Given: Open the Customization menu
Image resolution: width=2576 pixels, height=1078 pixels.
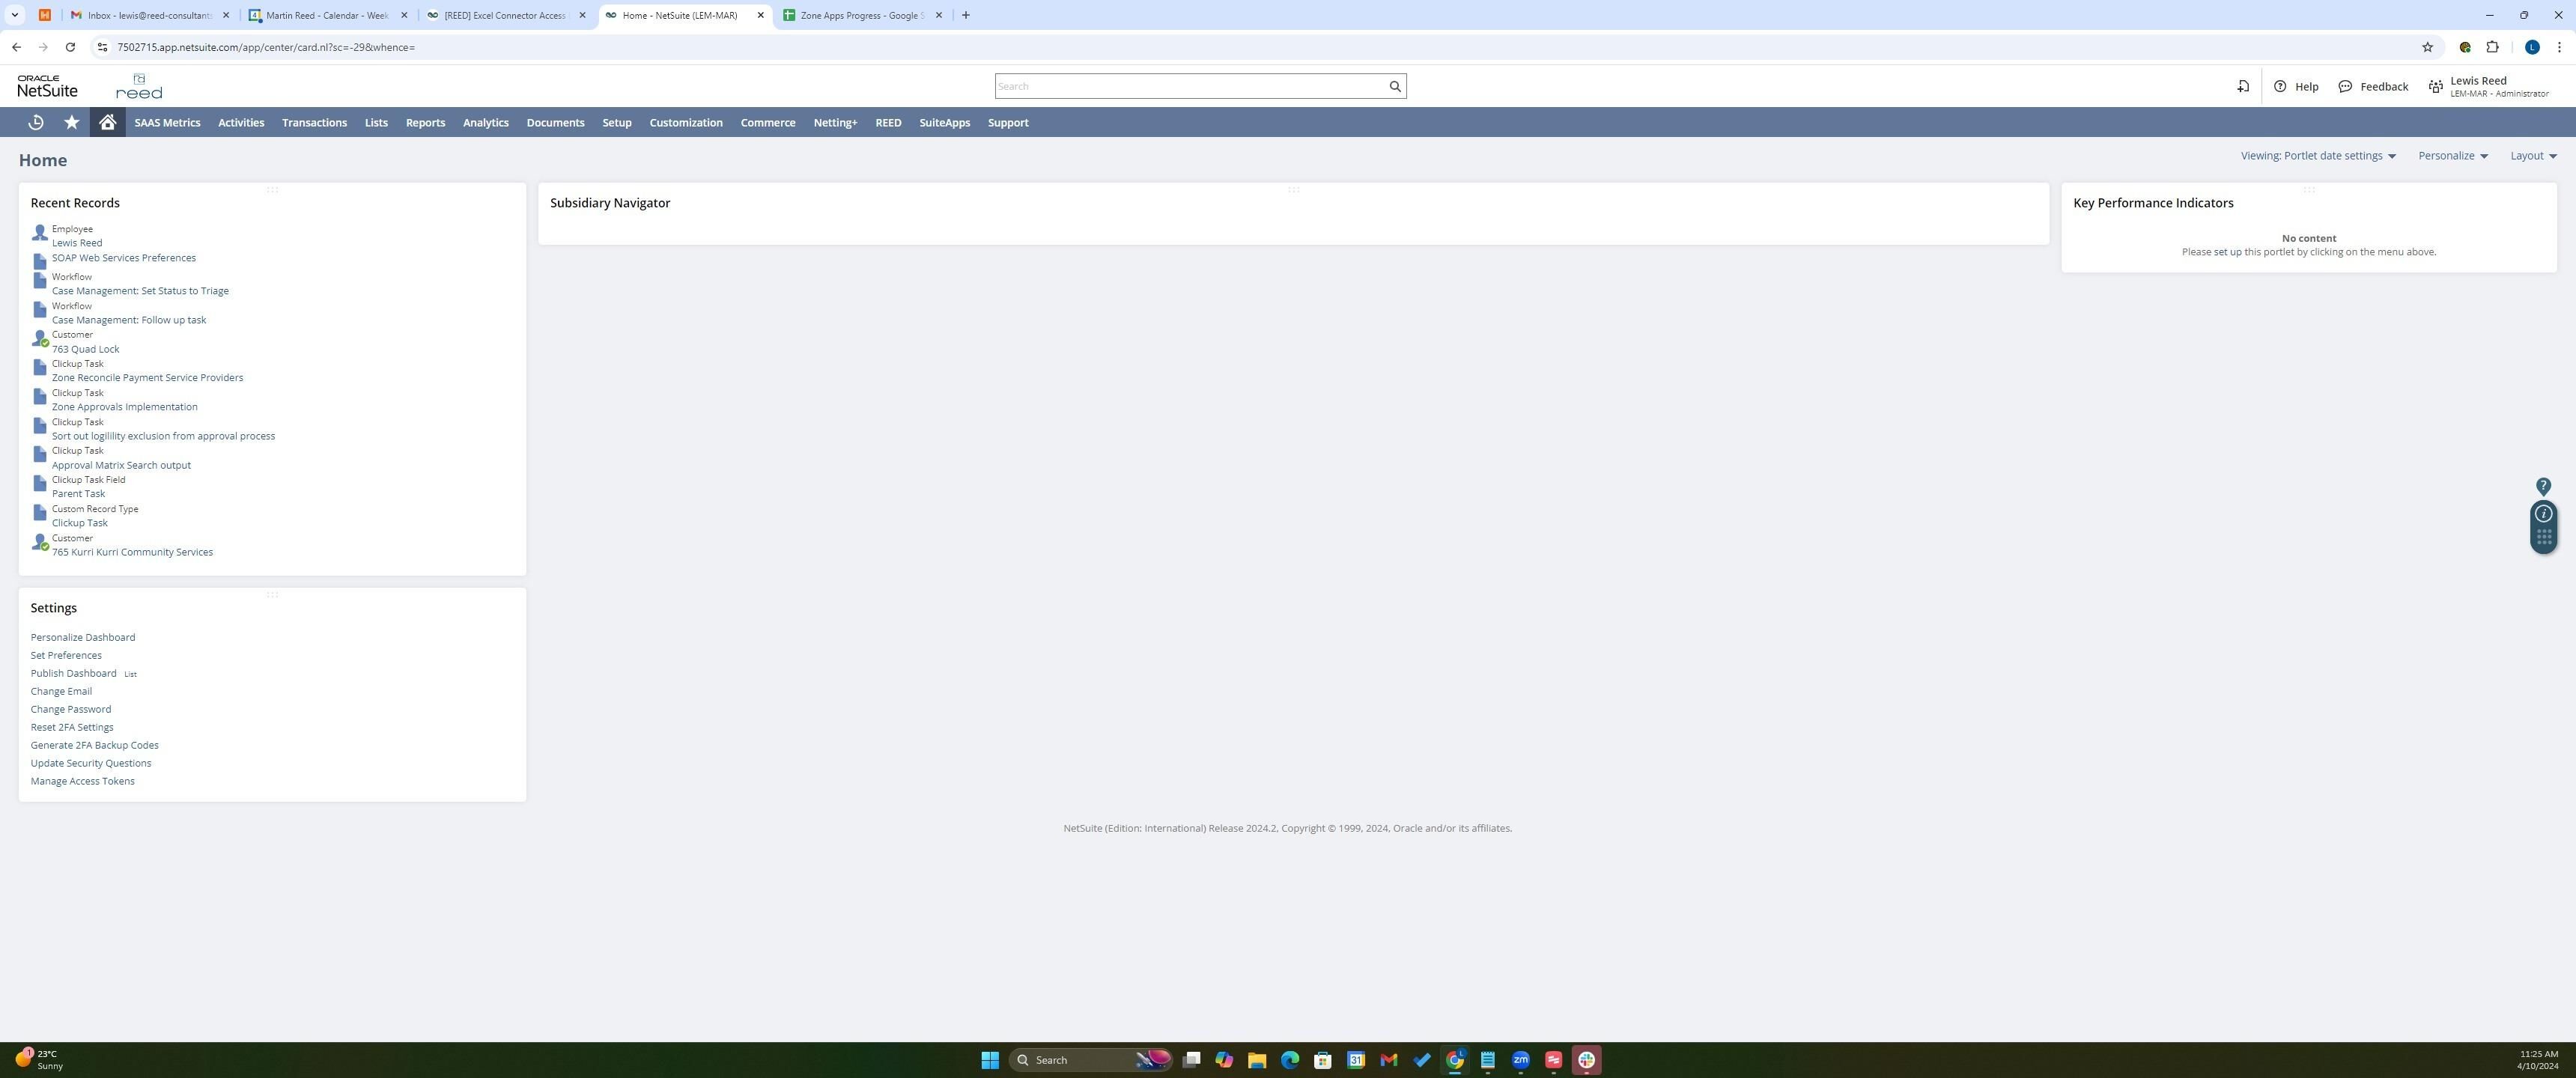Looking at the screenshot, I should click(685, 123).
